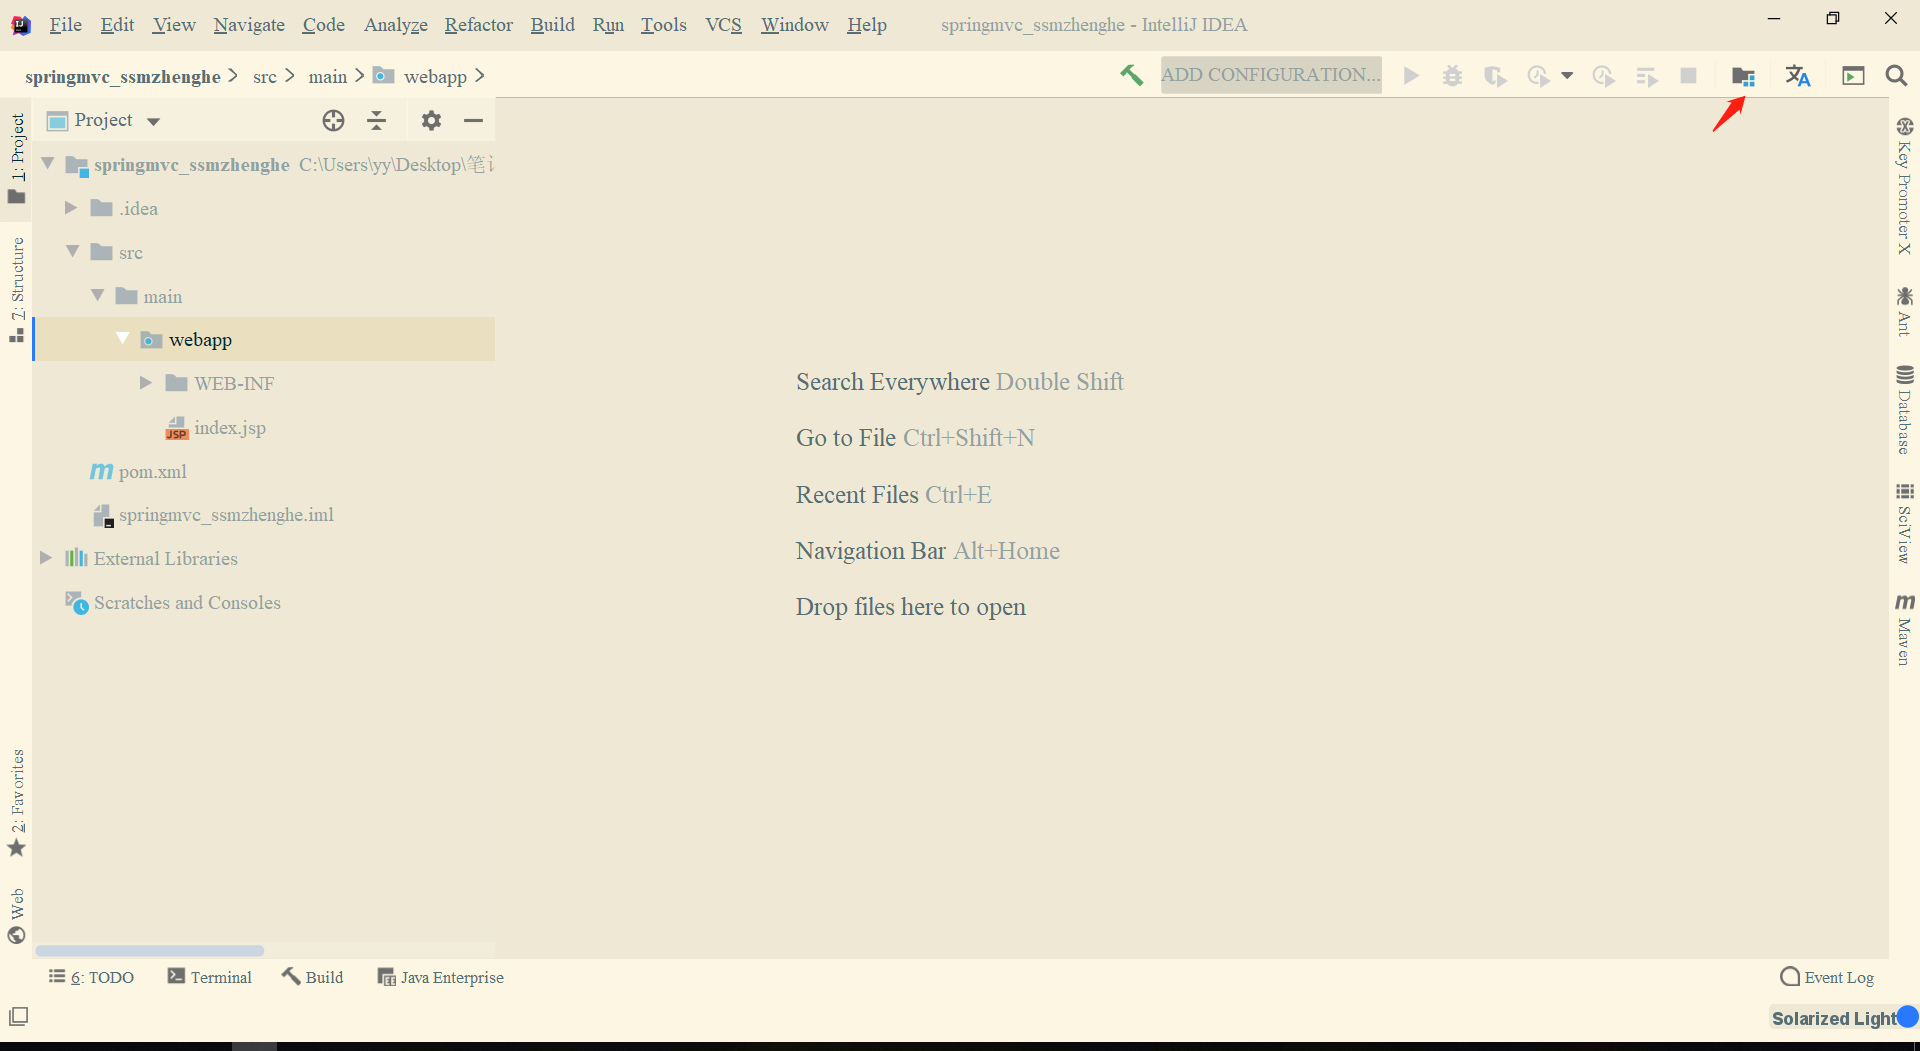Click webapp in the navigation breadcrumb
The image size is (1920, 1051).
point(435,77)
